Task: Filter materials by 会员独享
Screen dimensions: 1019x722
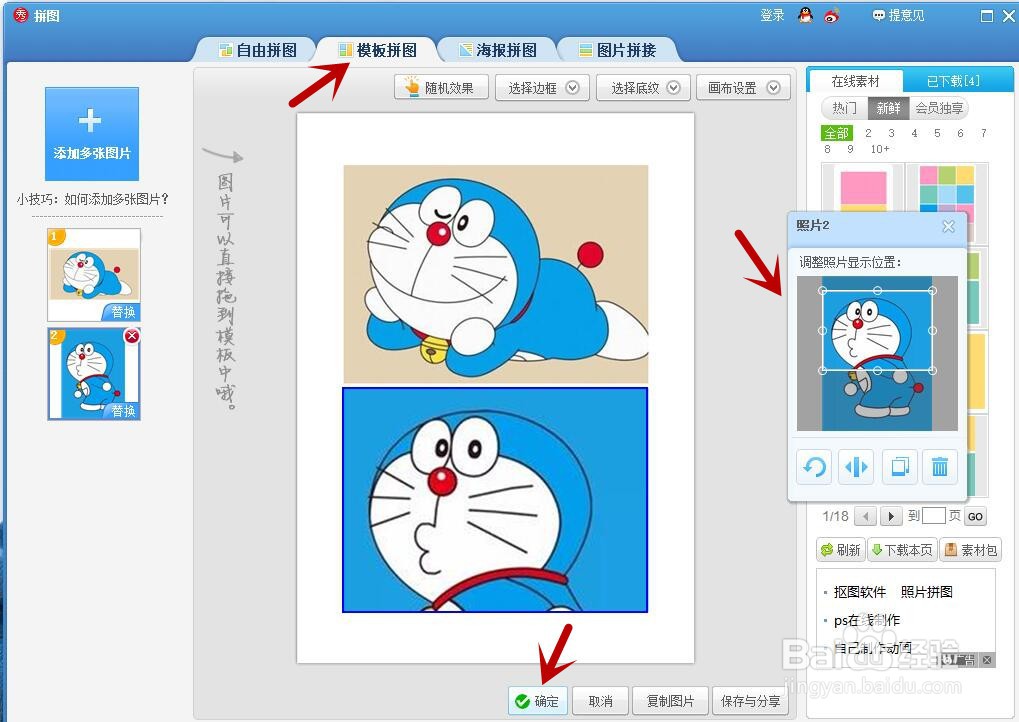Action: click(938, 108)
